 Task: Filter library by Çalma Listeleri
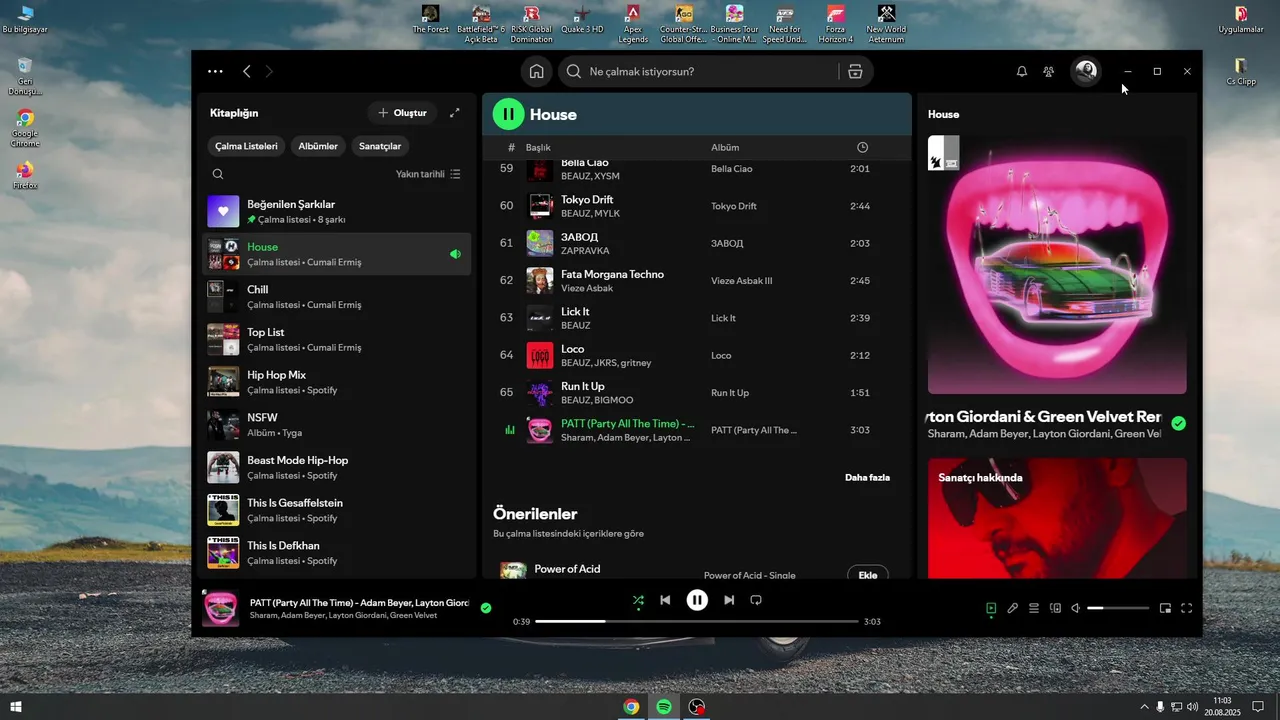click(246, 146)
